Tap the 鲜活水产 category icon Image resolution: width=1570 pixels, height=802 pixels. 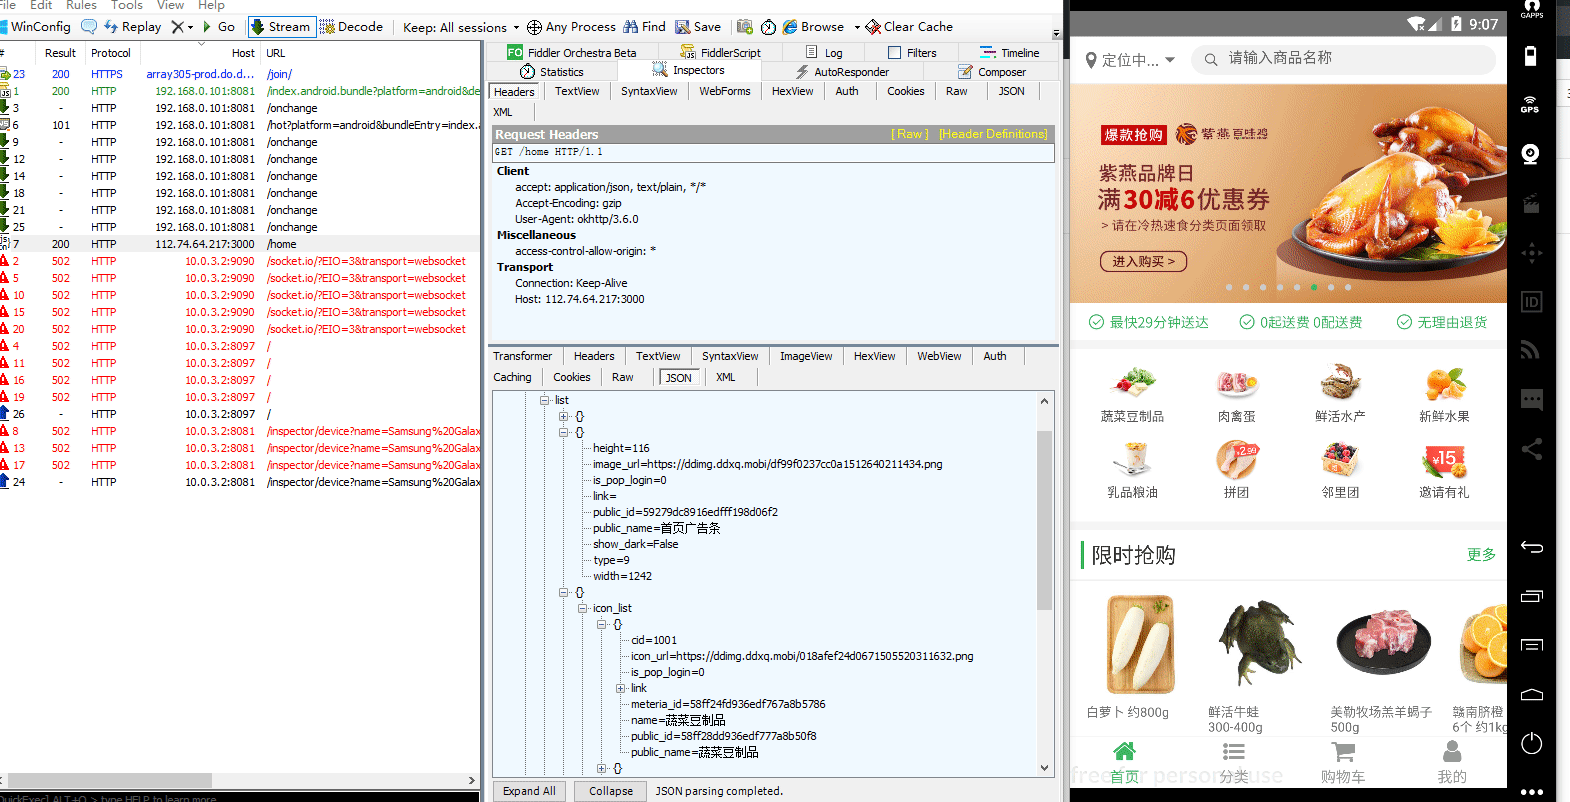(1340, 383)
